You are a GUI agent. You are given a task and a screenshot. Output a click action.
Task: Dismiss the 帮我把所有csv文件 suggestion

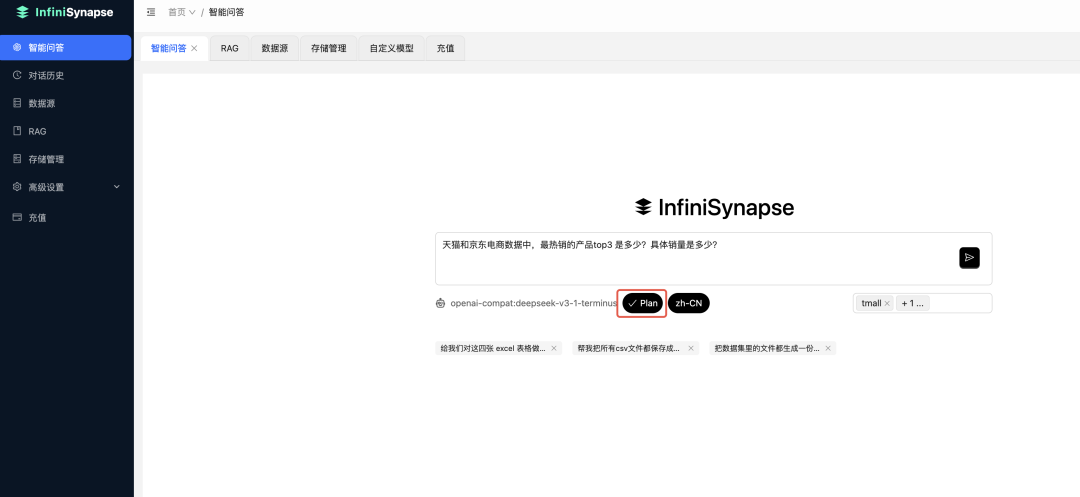click(x=691, y=348)
